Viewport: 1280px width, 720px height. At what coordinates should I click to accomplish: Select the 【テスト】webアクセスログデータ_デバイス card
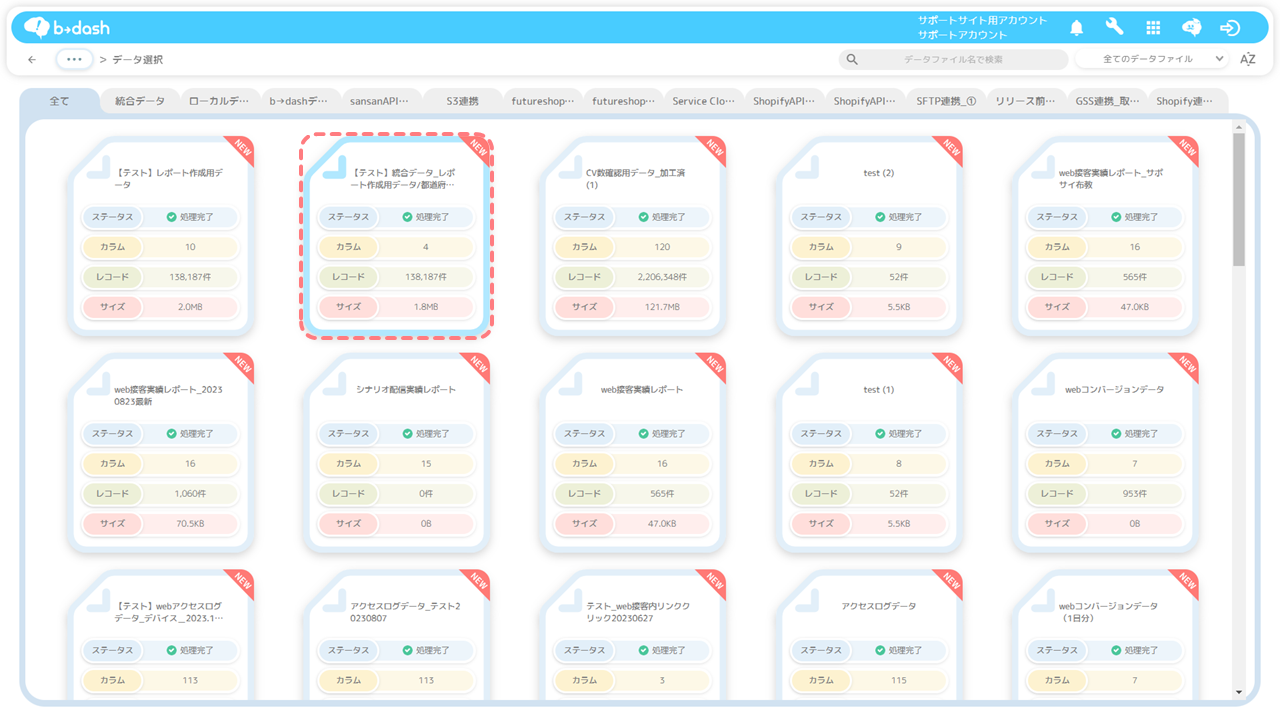(x=161, y=636)
